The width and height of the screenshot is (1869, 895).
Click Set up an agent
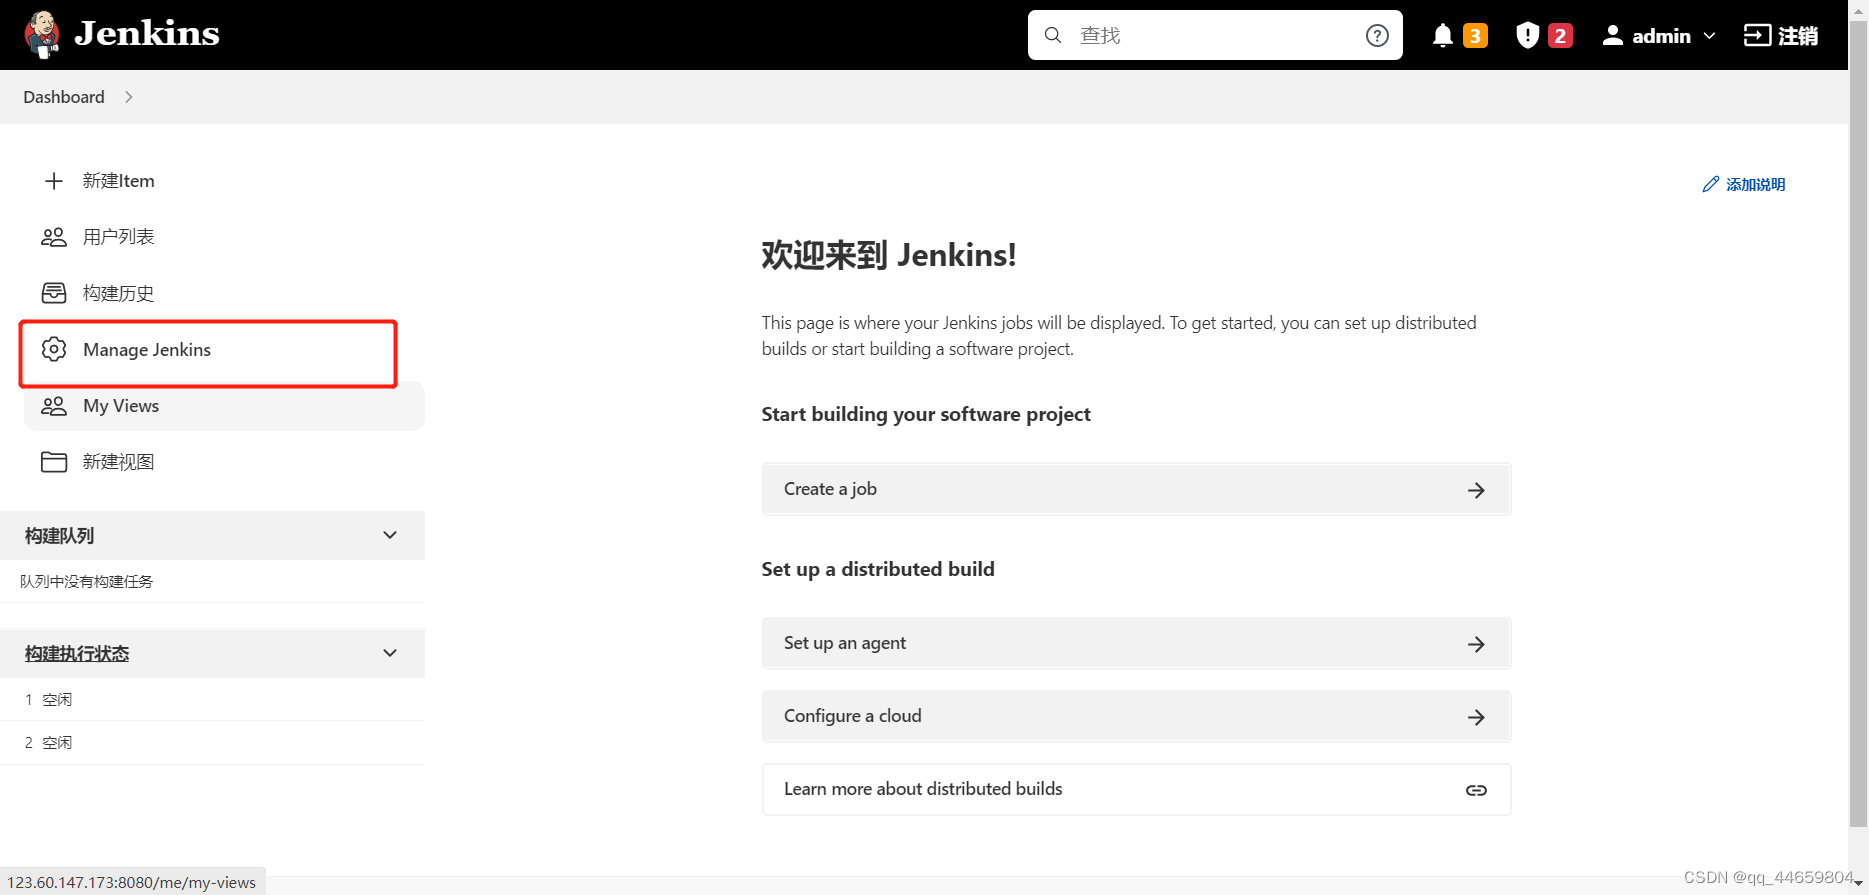1136,643
